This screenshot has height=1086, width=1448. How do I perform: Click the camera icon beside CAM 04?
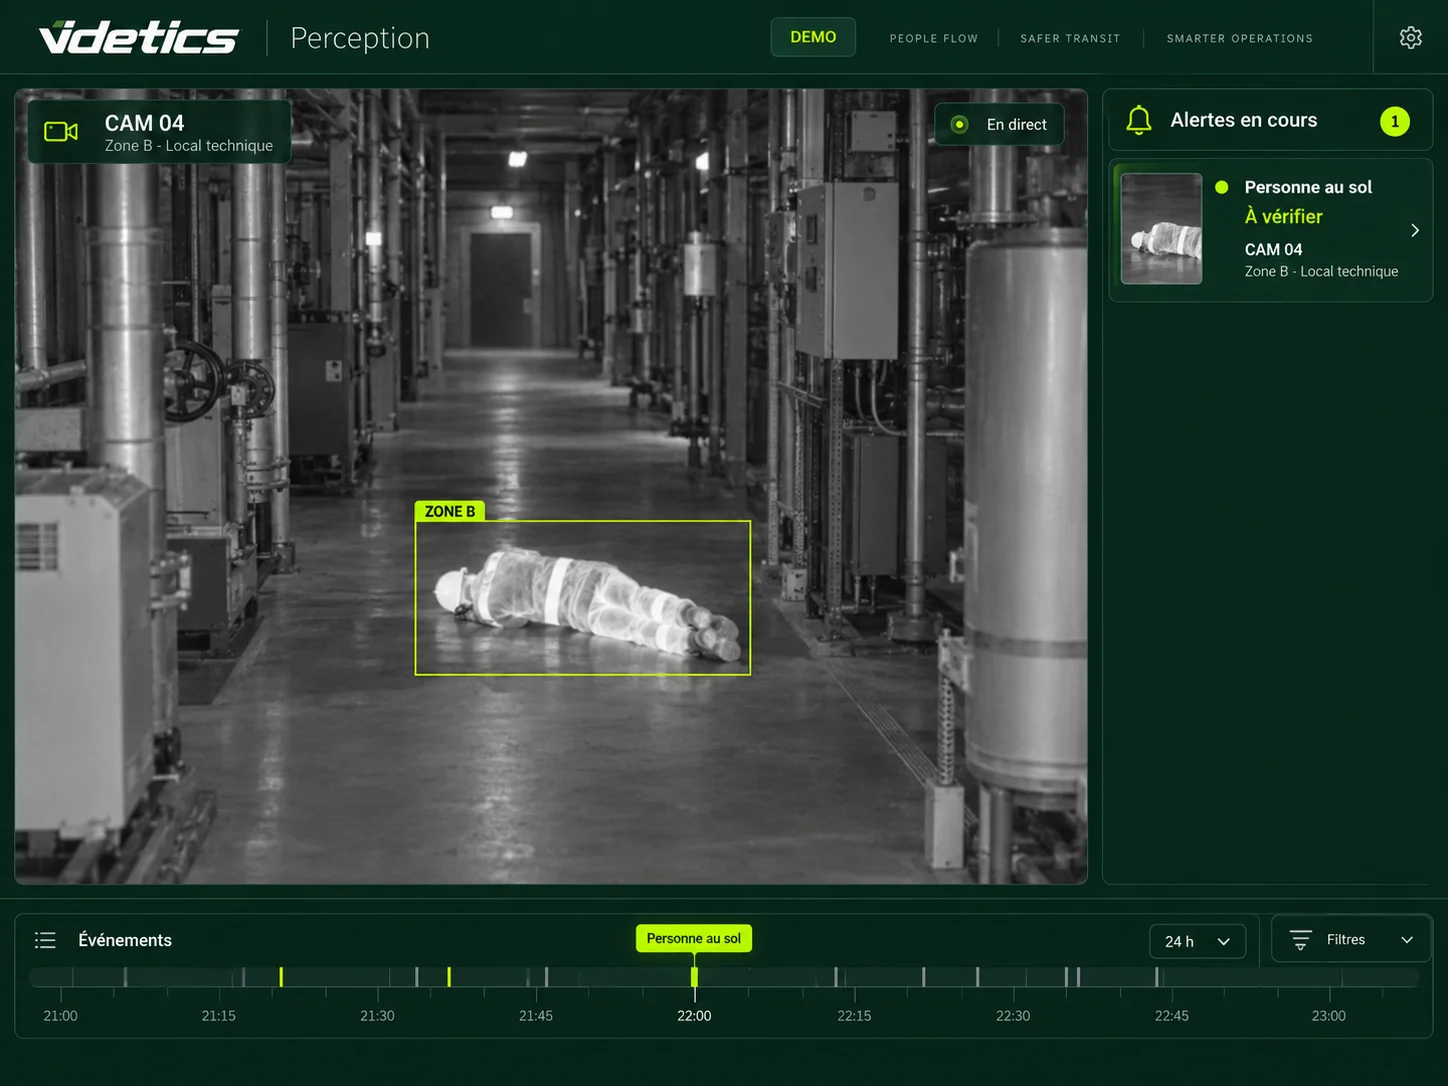coord(61,132)
